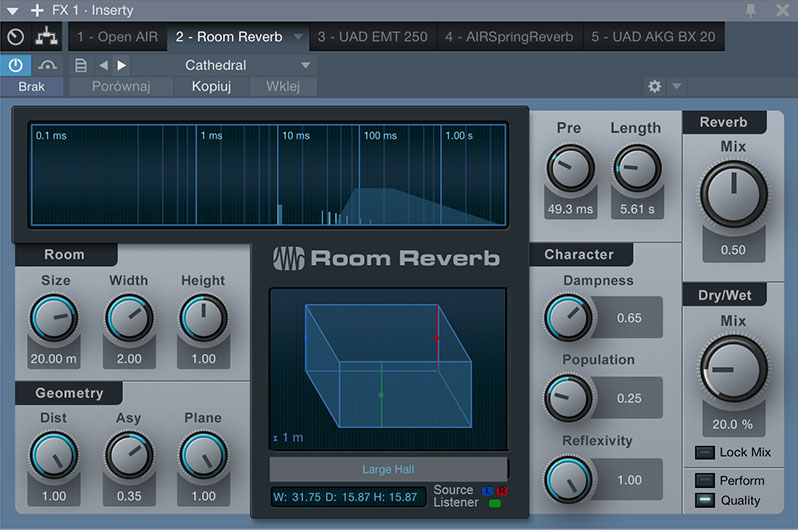Click the red R source indicator

click(x=502, y=491)
